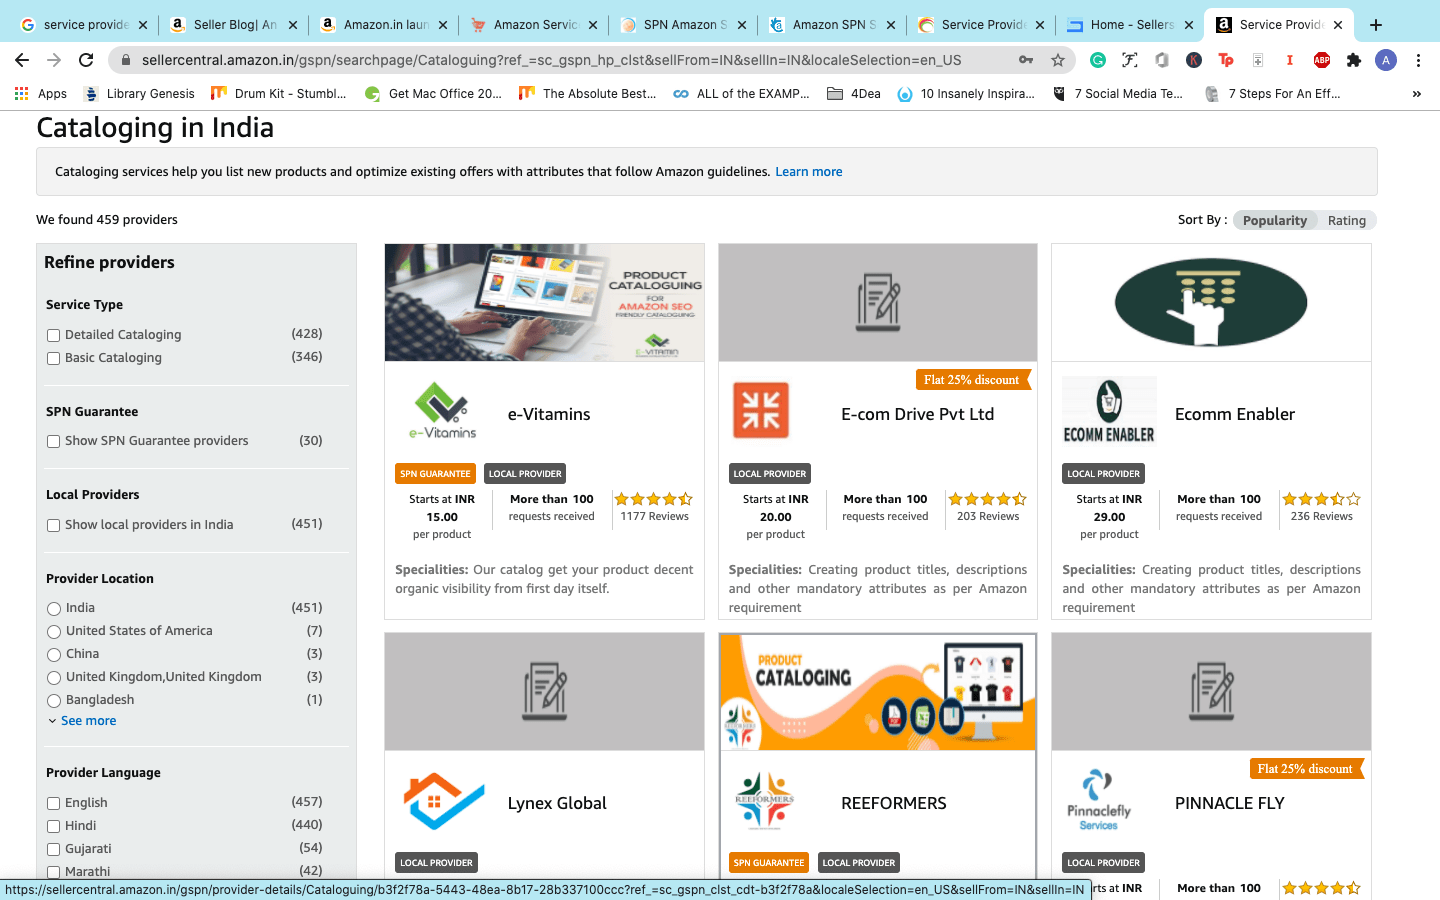Open the Apps grid in the bookmarks bar
Viewport: 1440px width, 900px height.
pyautogui.click(x=41, y=94)
